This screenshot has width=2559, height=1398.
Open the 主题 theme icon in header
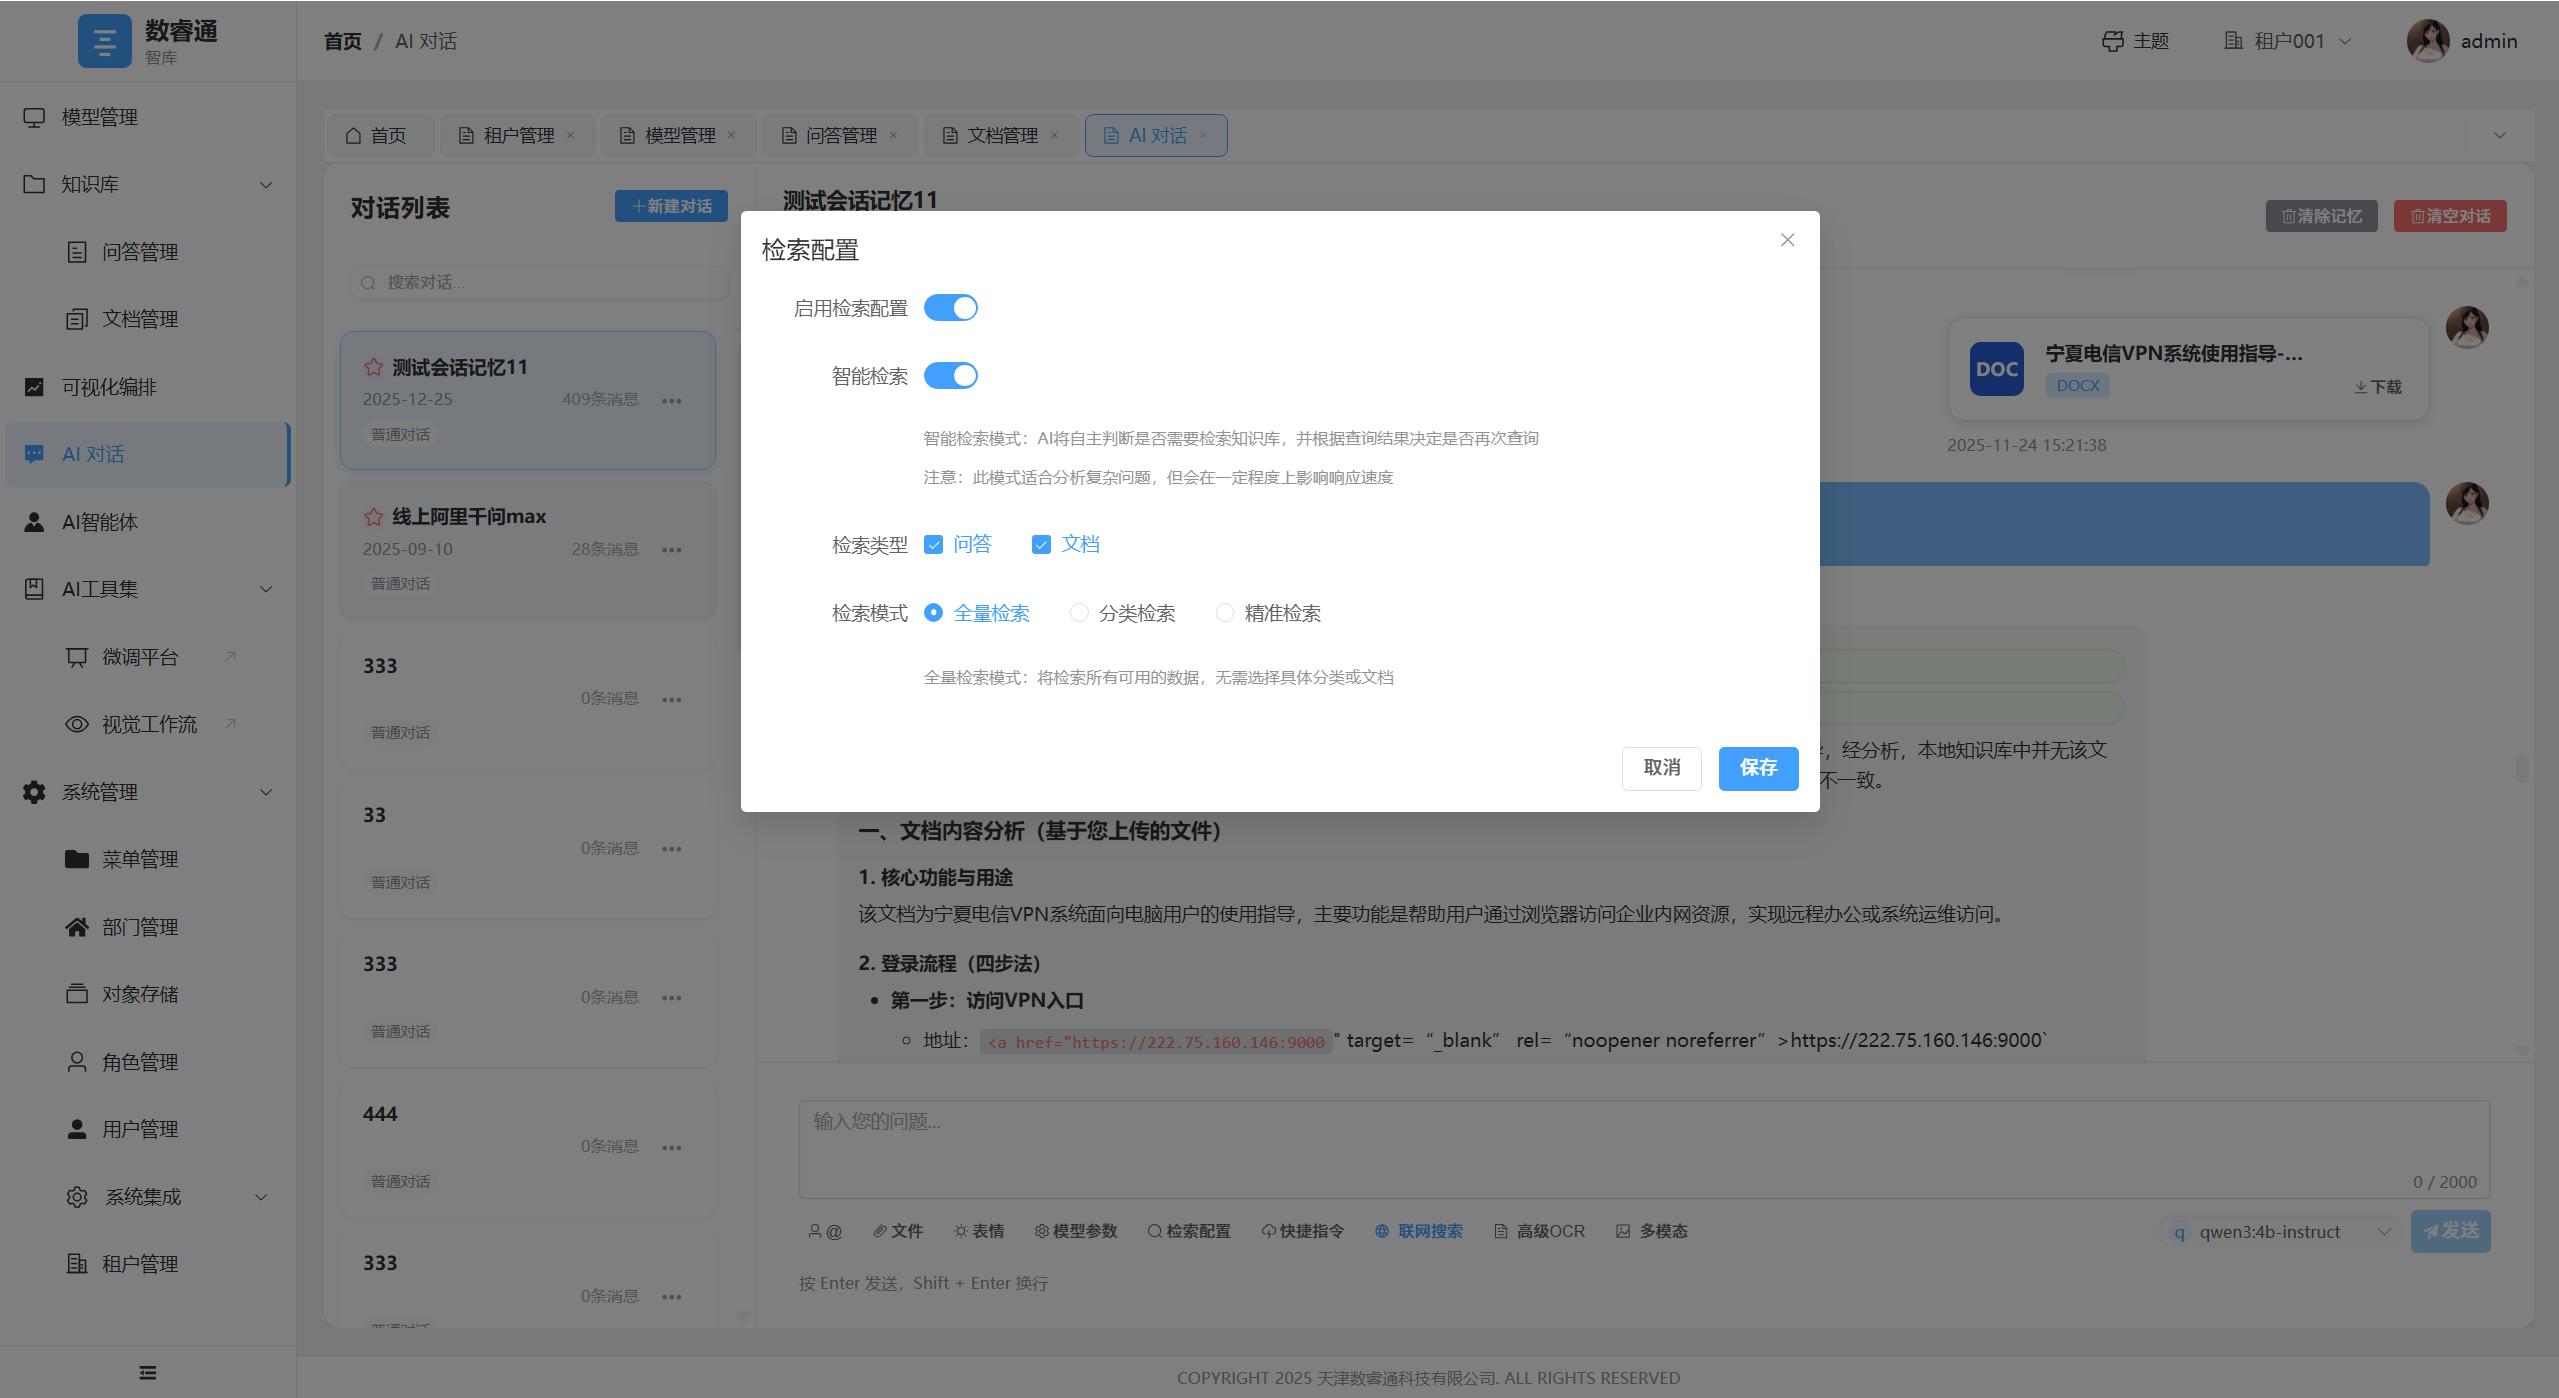[x=2112, y=41]
